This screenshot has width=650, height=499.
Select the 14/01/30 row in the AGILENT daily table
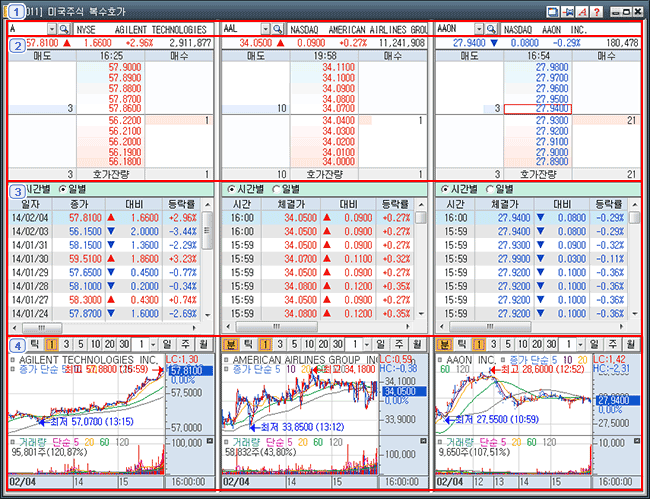(x=105, y=259)
